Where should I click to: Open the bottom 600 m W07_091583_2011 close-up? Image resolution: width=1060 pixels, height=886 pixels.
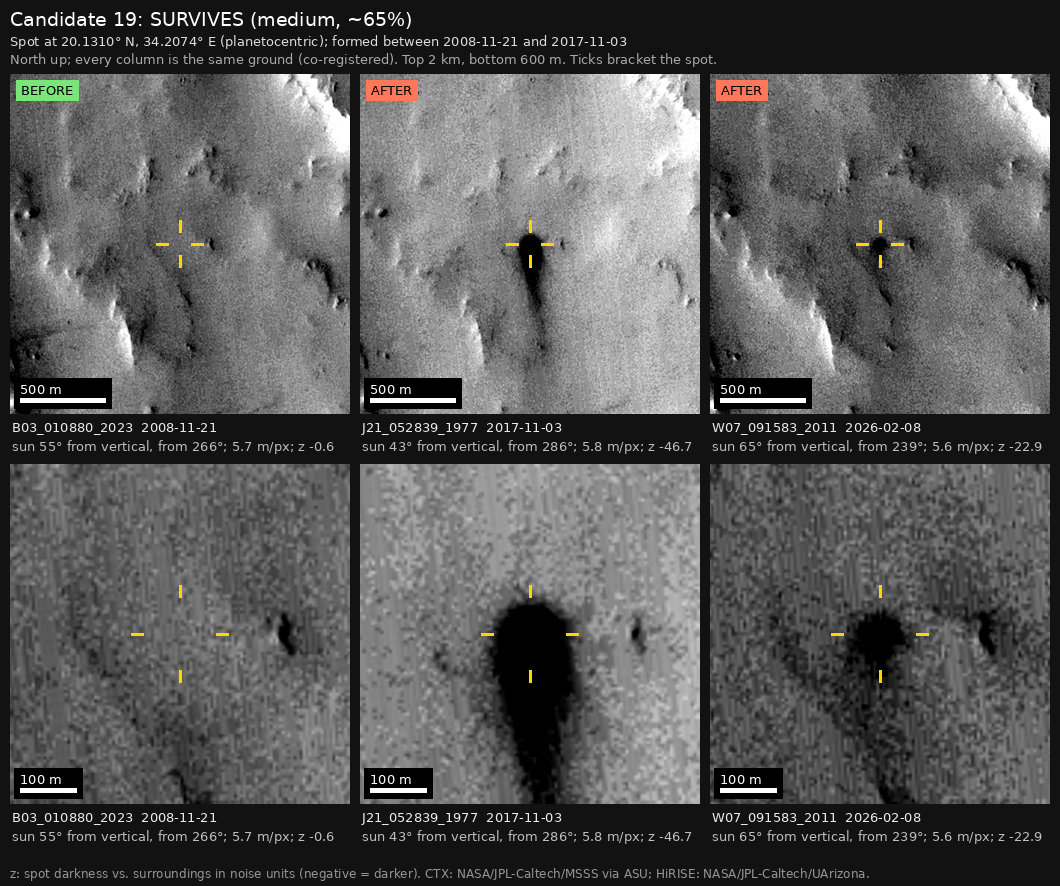coord(880,634)
